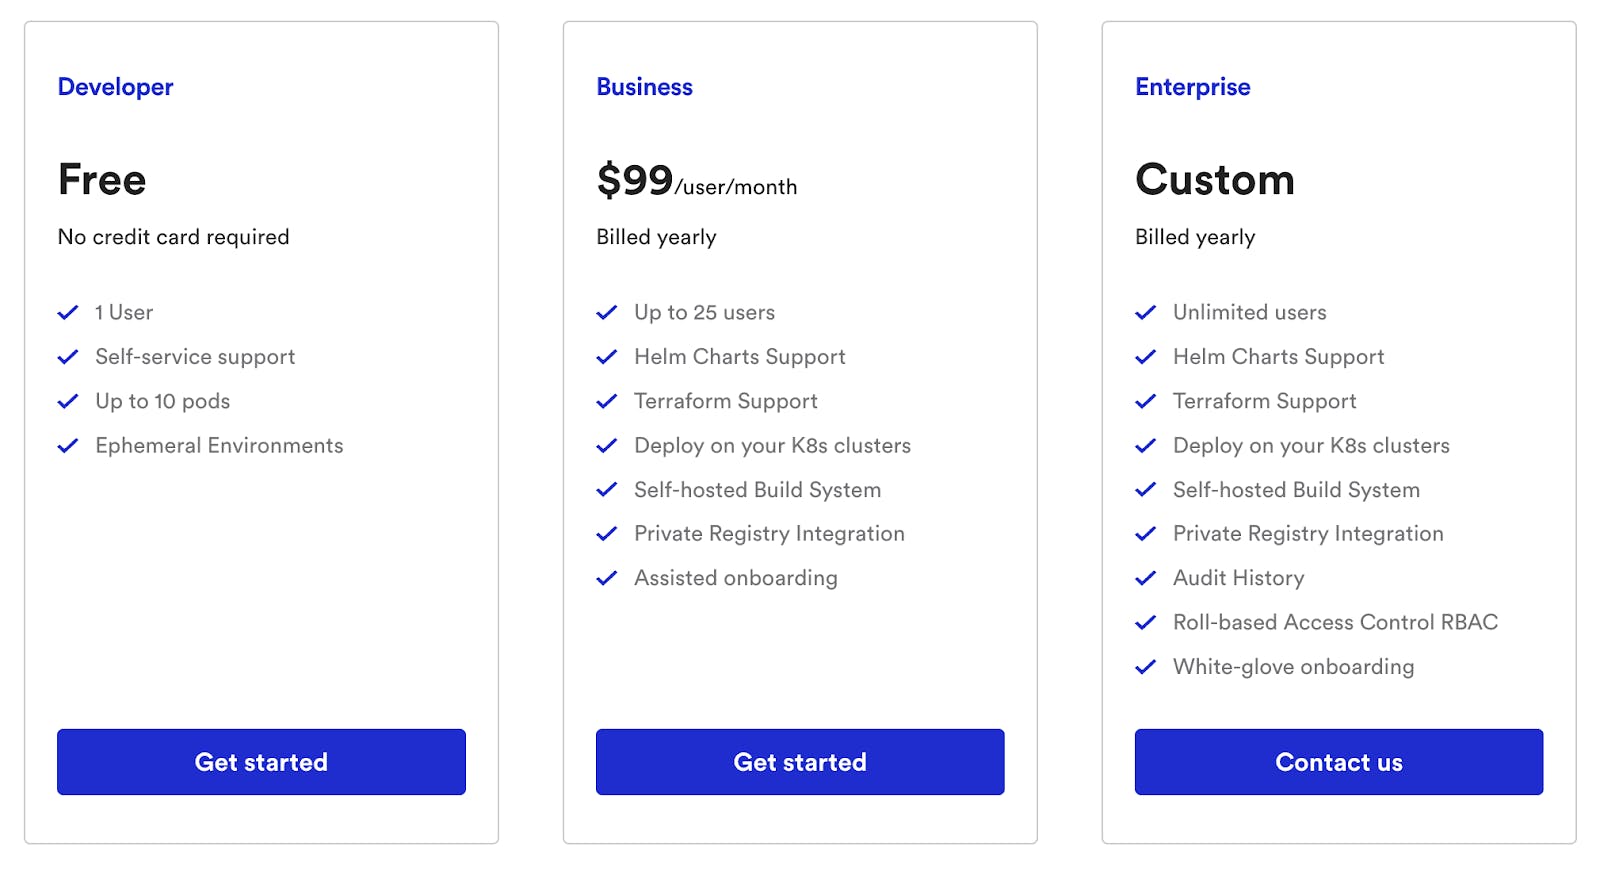Click checkmark next to Ephemeral Environments
This screenshot has height=873, width=1600.
click(68, 446)
